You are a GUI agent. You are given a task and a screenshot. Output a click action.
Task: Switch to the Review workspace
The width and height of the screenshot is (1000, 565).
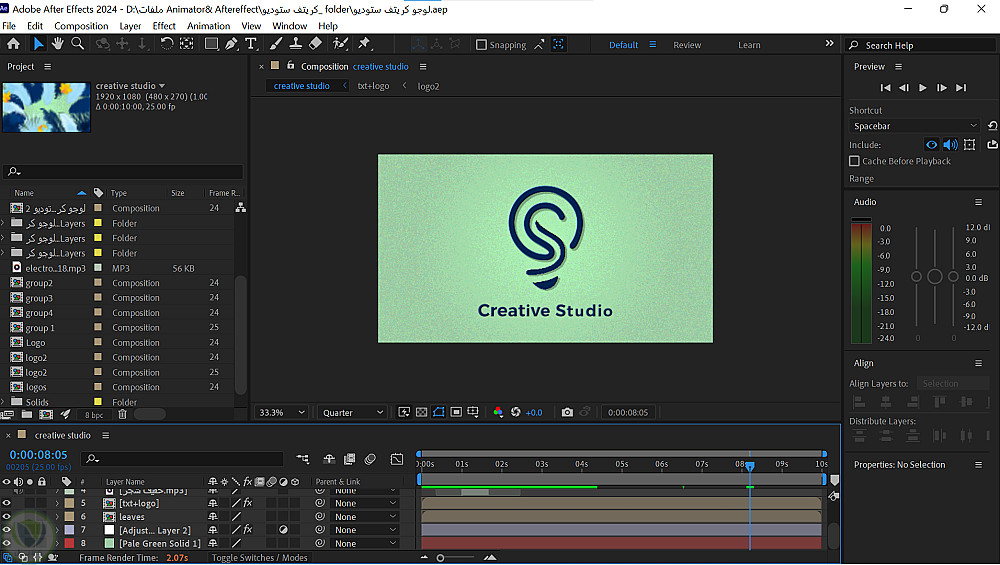pyautogui.click(x=687, y=45)
